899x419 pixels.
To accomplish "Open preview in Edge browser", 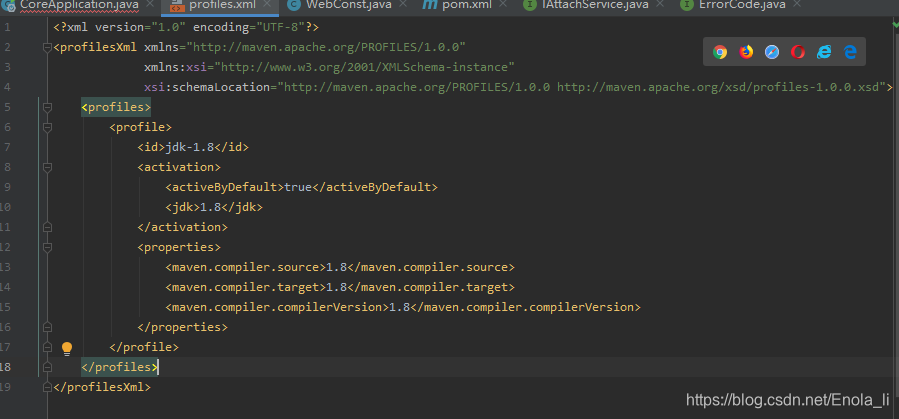I will coord(850,52).
